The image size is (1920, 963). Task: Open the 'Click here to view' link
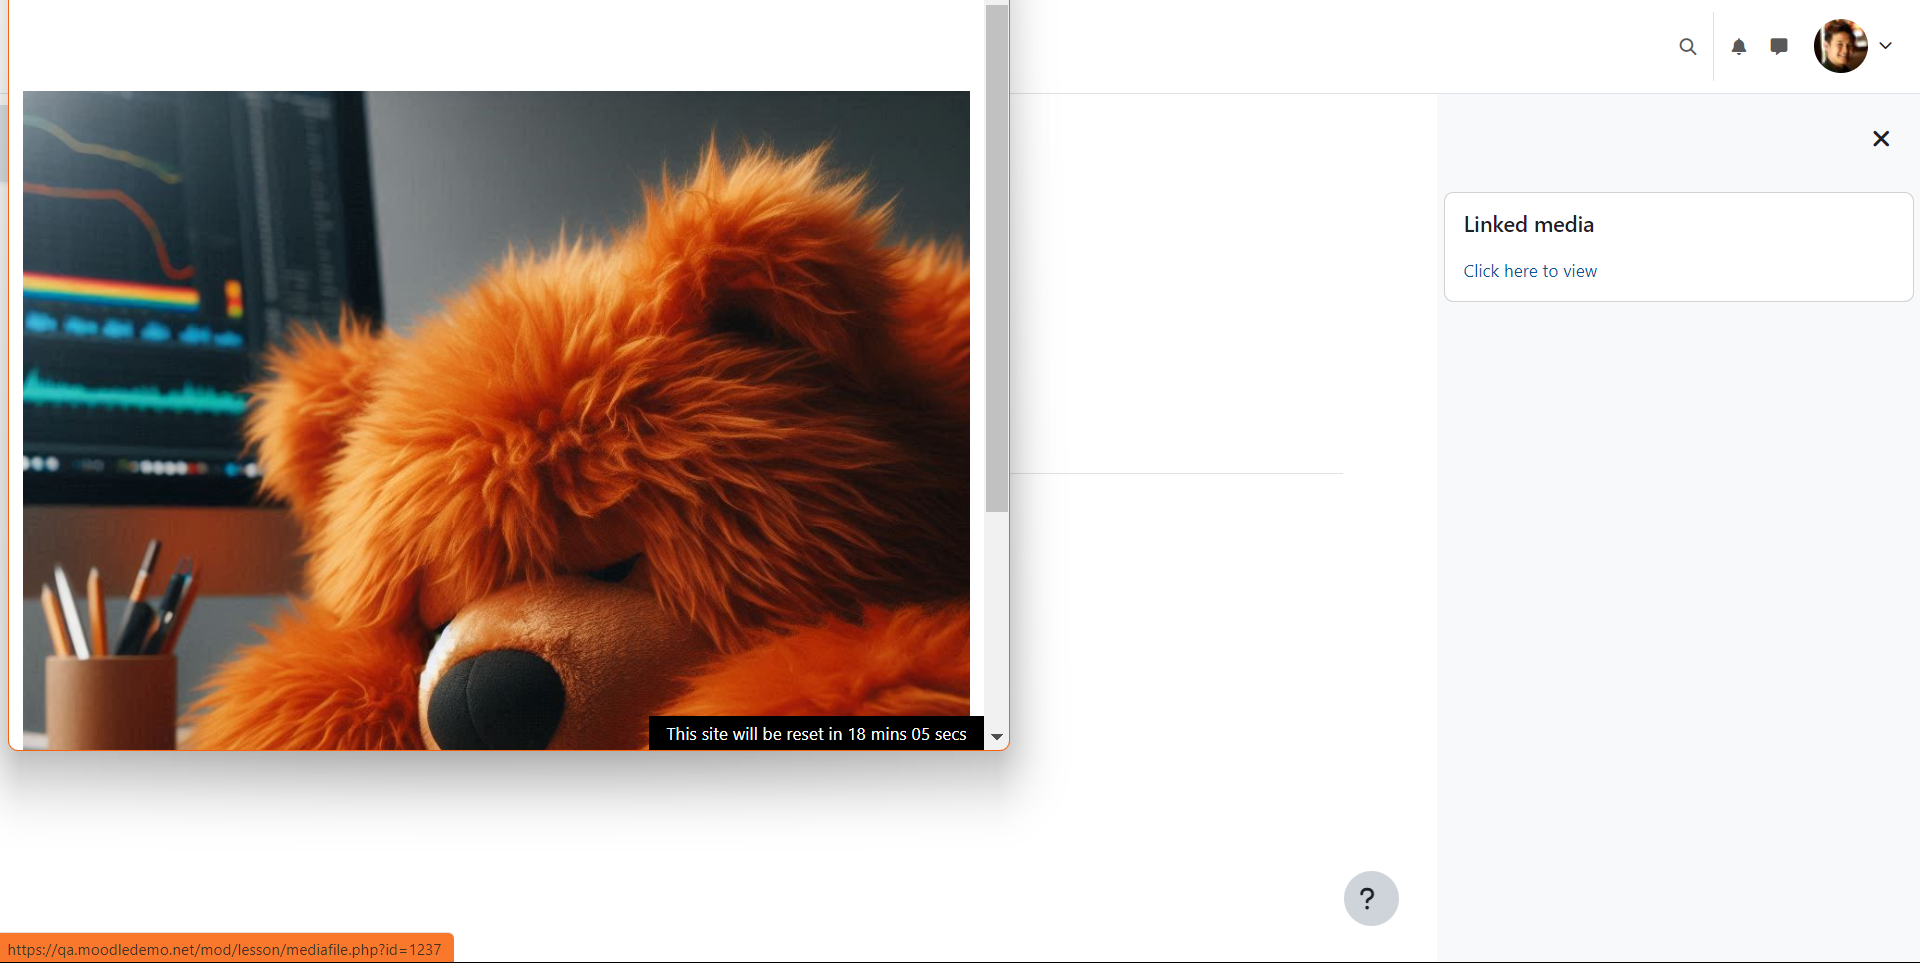pos(1530,271)
